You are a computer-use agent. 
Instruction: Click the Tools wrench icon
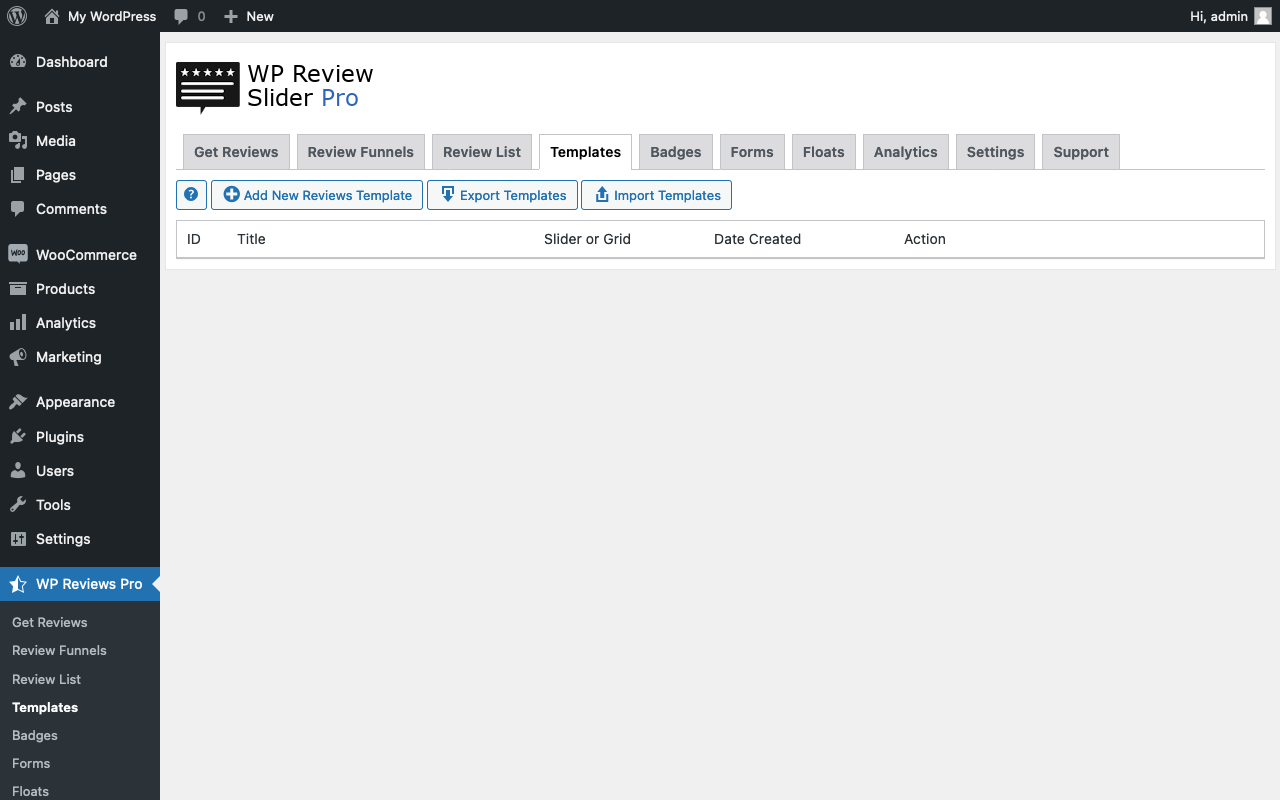point(18,505)
